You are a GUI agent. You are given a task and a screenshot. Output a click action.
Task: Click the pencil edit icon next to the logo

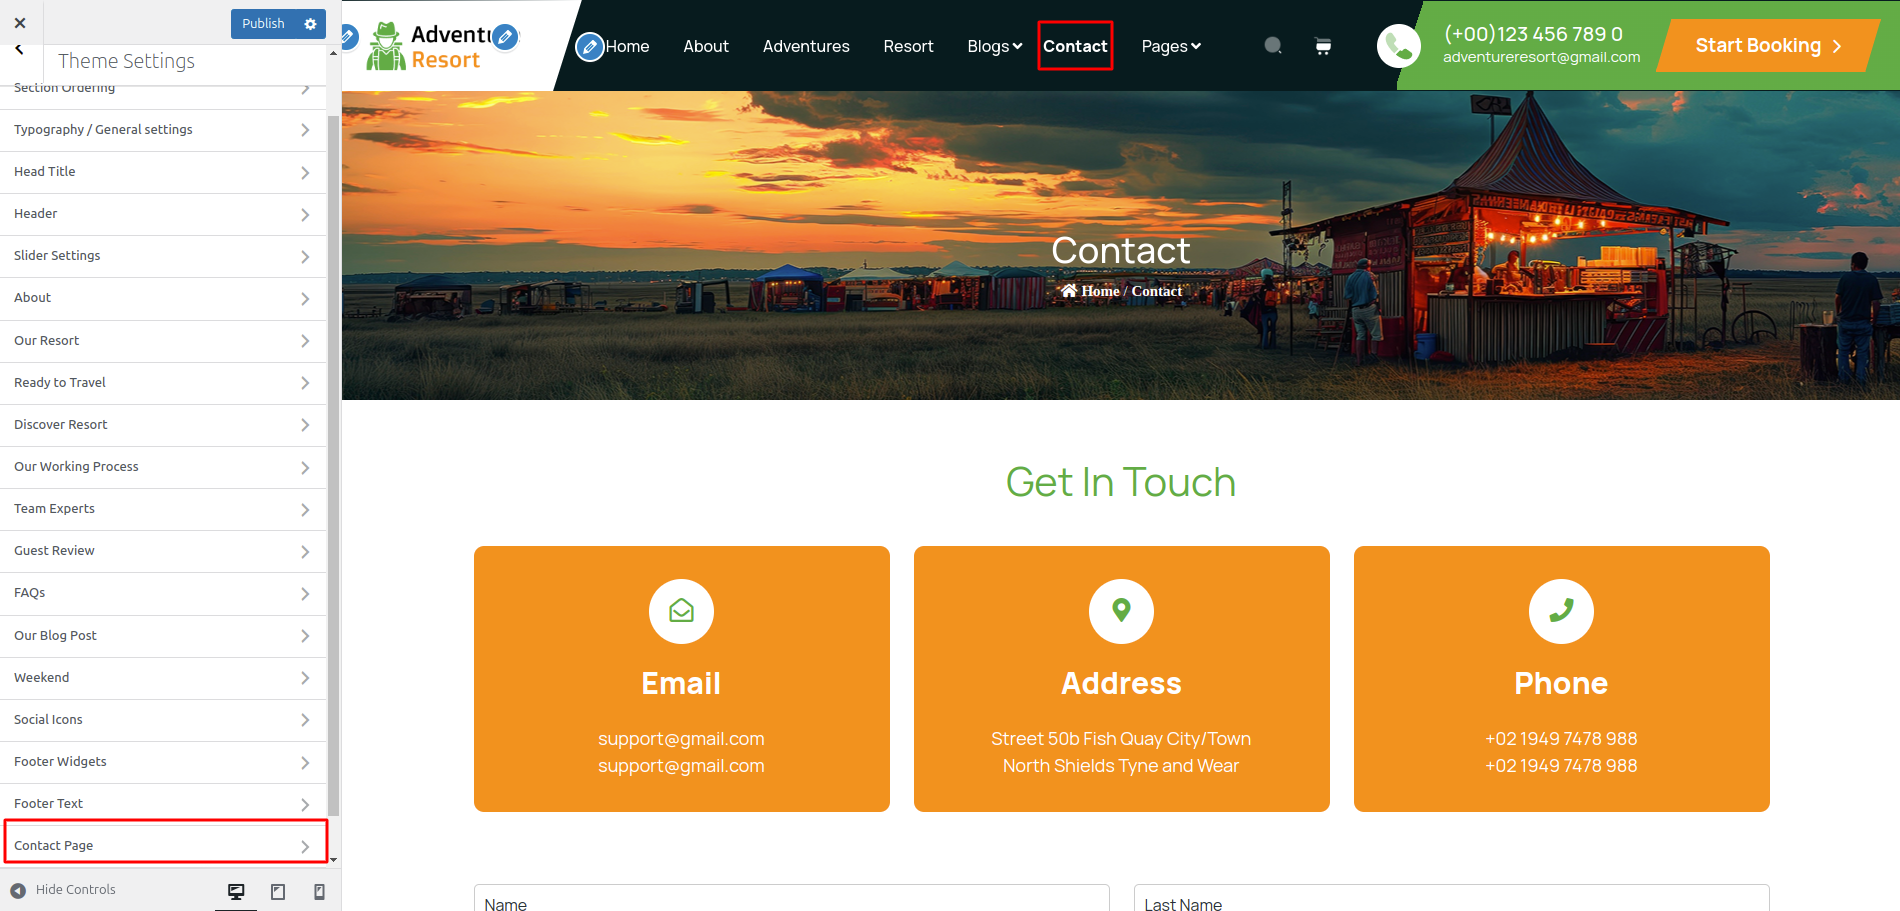pyautogui.click(x=506, y=36)
